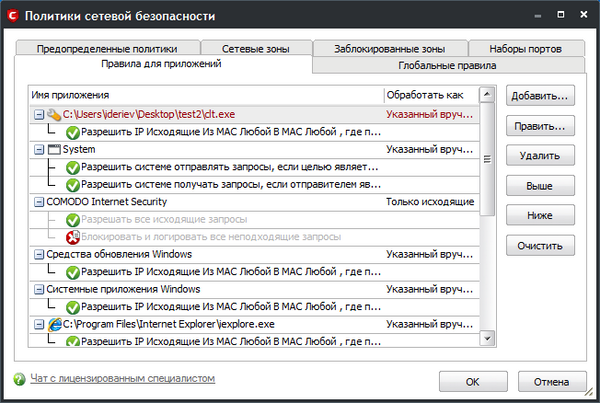The height and width of the screenshot is (403, 600).
Task: Collapse the clt.exe application rule group
Action: (39, 115)
